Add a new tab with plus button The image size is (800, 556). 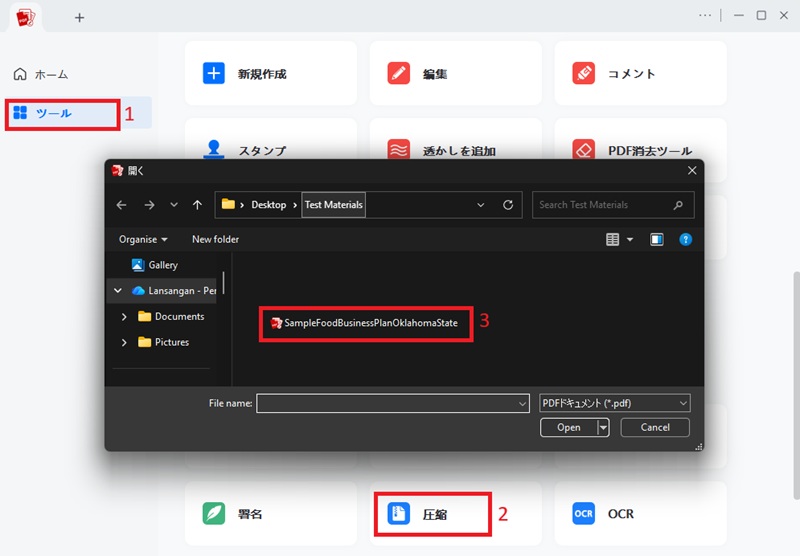pos(79,18)
